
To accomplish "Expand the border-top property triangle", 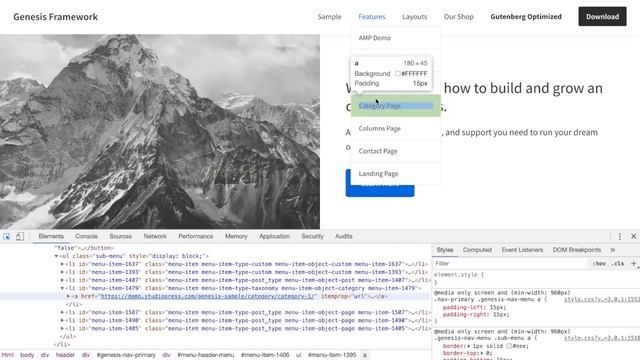I will [482, 353].
